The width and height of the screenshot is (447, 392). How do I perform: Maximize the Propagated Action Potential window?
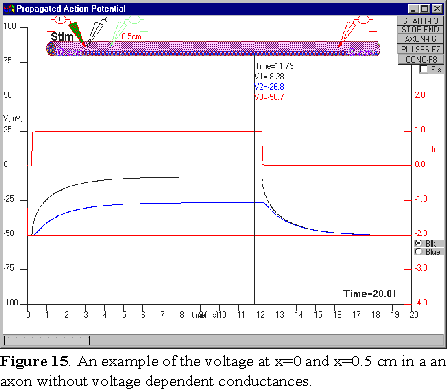click(x=425, y=9)
